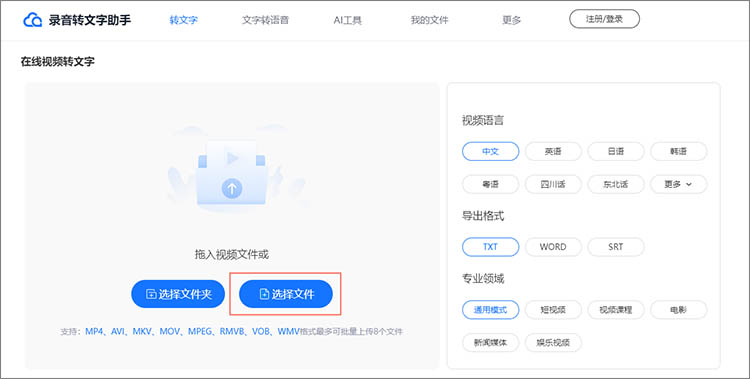Select the 新闻媒体 domain option
This screenshot has height=379, width=750.
pos(490,343)
